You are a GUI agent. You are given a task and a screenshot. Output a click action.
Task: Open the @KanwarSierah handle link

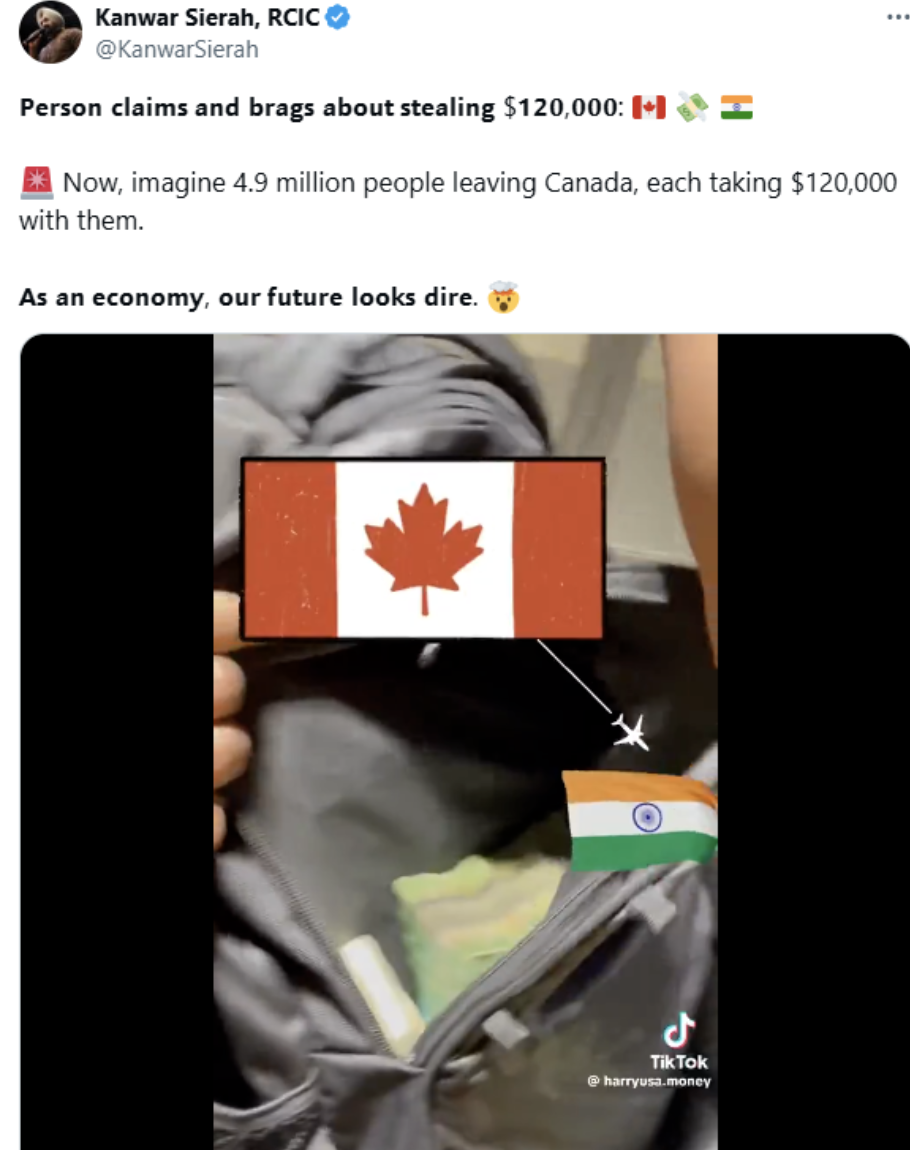[177, 49]
